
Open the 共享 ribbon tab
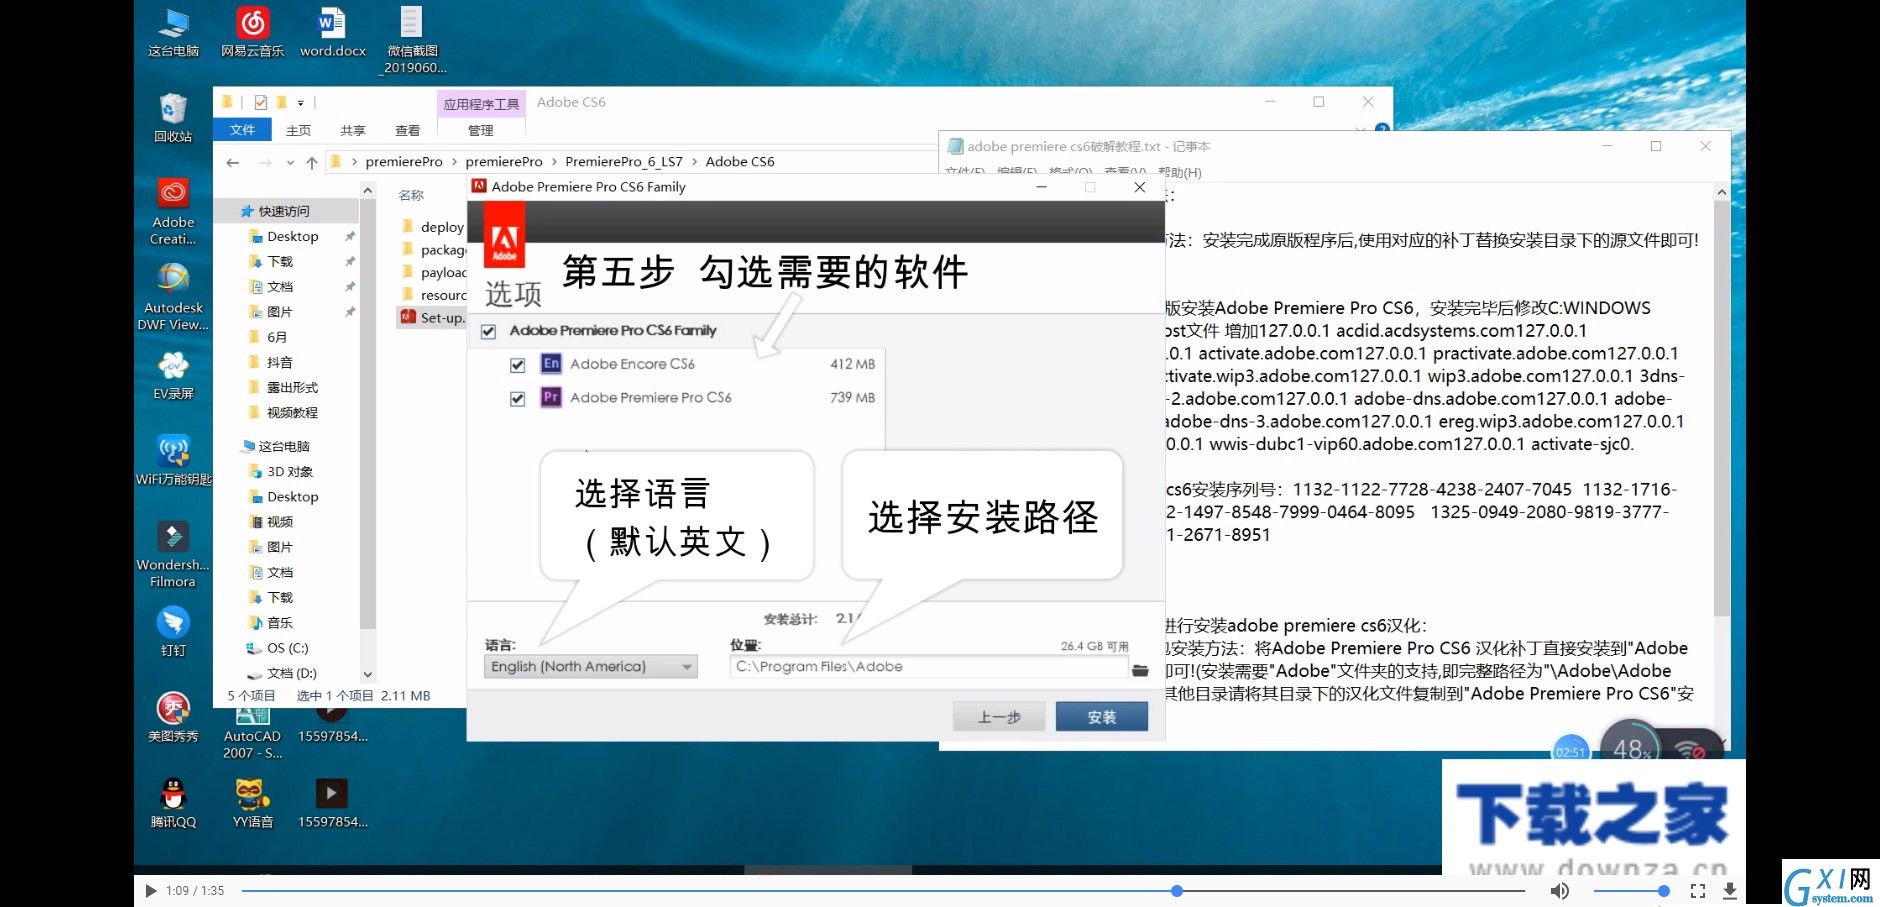[352, 130]
